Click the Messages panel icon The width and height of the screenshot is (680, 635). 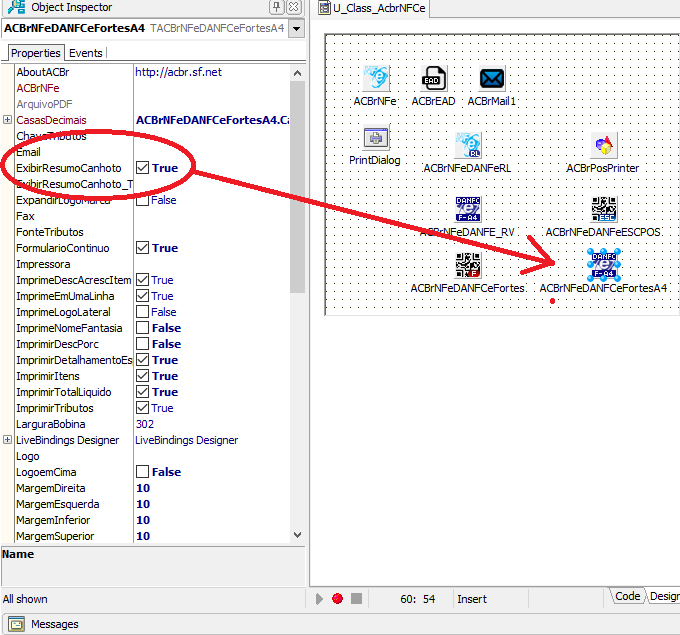coord(16,624)
